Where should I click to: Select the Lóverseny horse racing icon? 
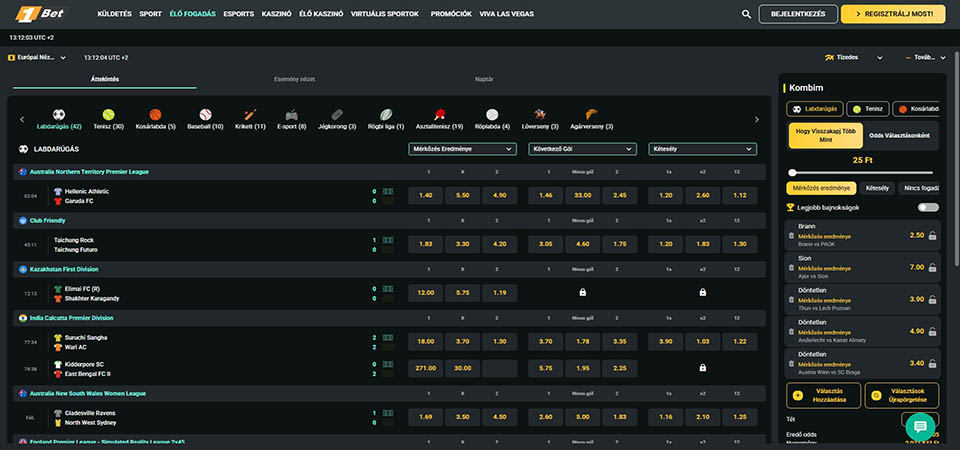pyautogui.click(x=539, y=114)
